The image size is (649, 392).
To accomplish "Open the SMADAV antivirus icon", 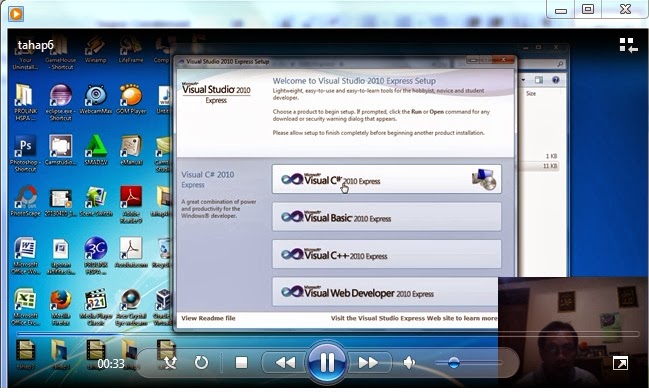I will click(x=96, y=150).
